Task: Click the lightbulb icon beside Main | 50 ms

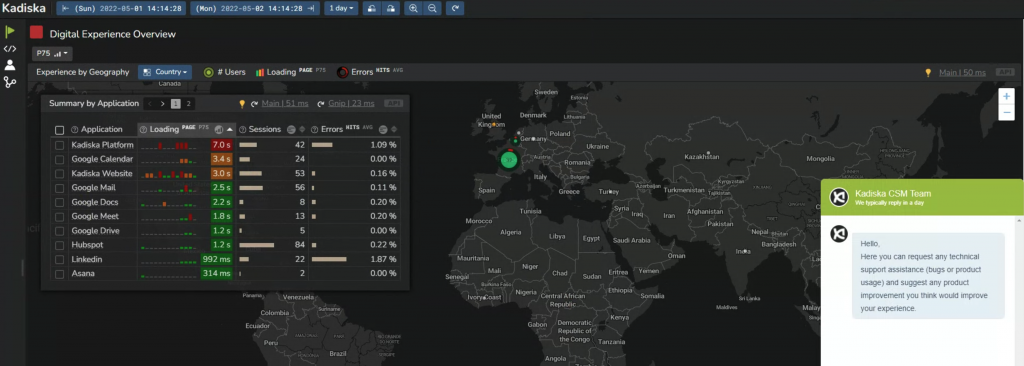Action: click(928, 73)
